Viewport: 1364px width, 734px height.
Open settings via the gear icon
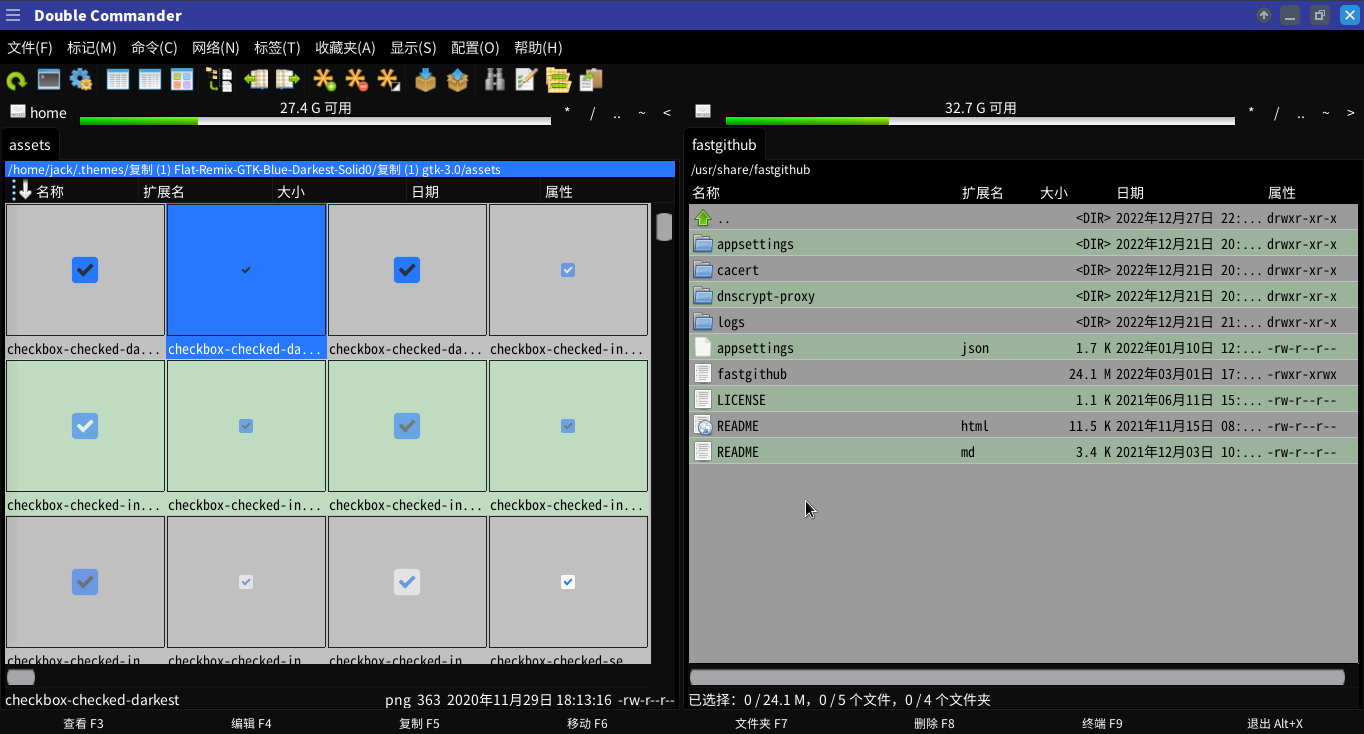(x=81, y=79)
